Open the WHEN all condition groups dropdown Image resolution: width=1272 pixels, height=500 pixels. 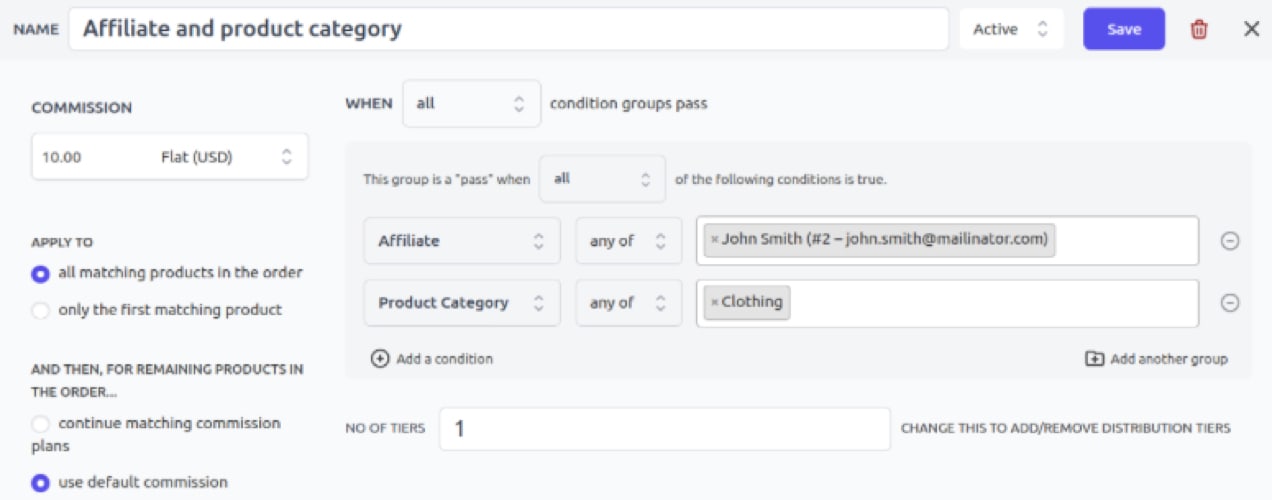point(472,103)
